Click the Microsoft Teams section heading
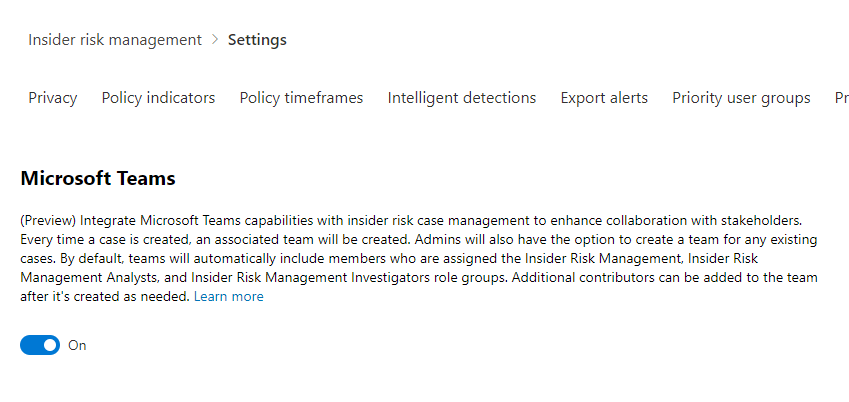The height and width of the screenshot is (402, 849). coord(98,178)
